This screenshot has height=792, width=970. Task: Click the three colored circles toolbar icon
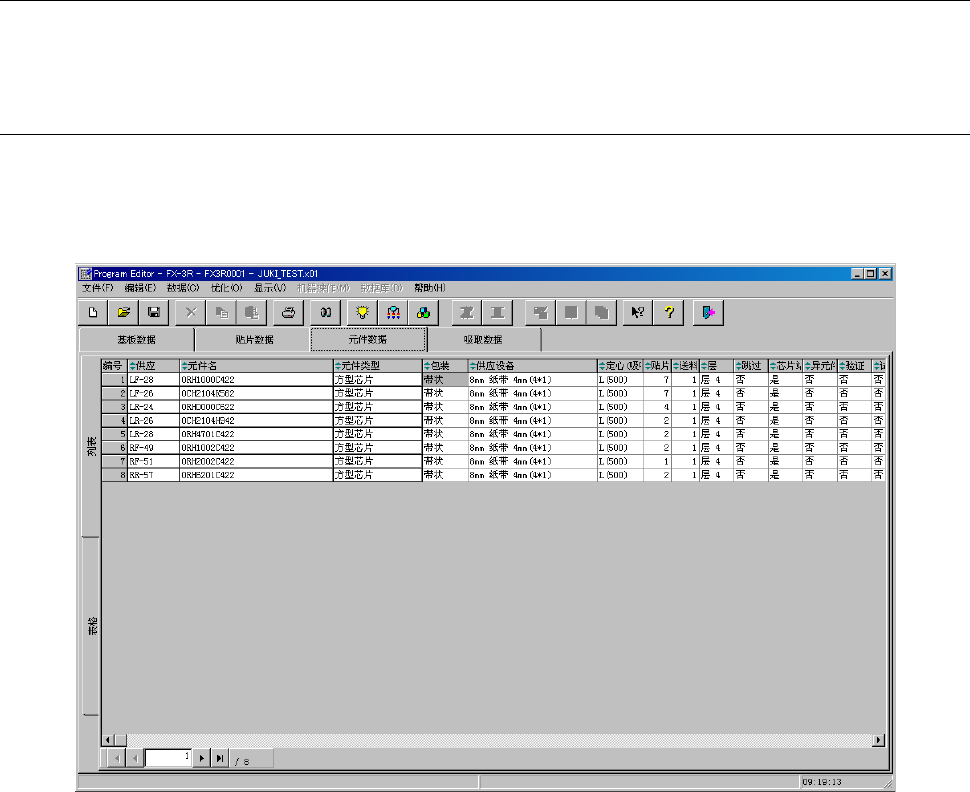pos(423,312)
